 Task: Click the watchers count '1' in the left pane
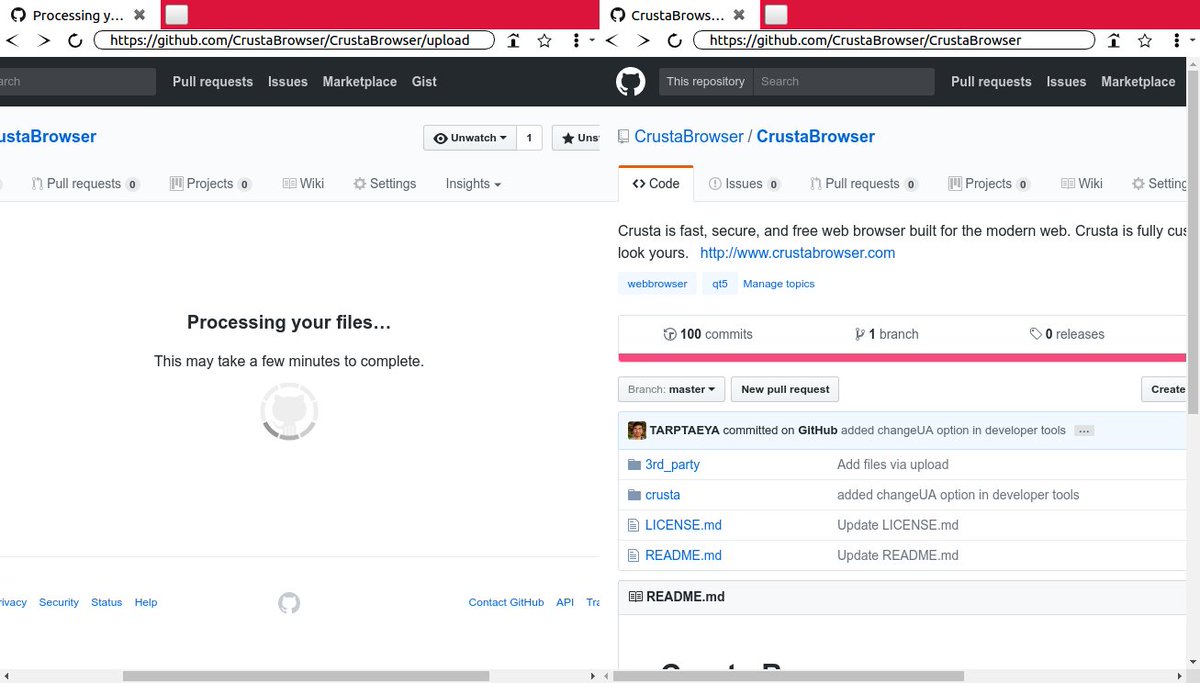[529, 138]
